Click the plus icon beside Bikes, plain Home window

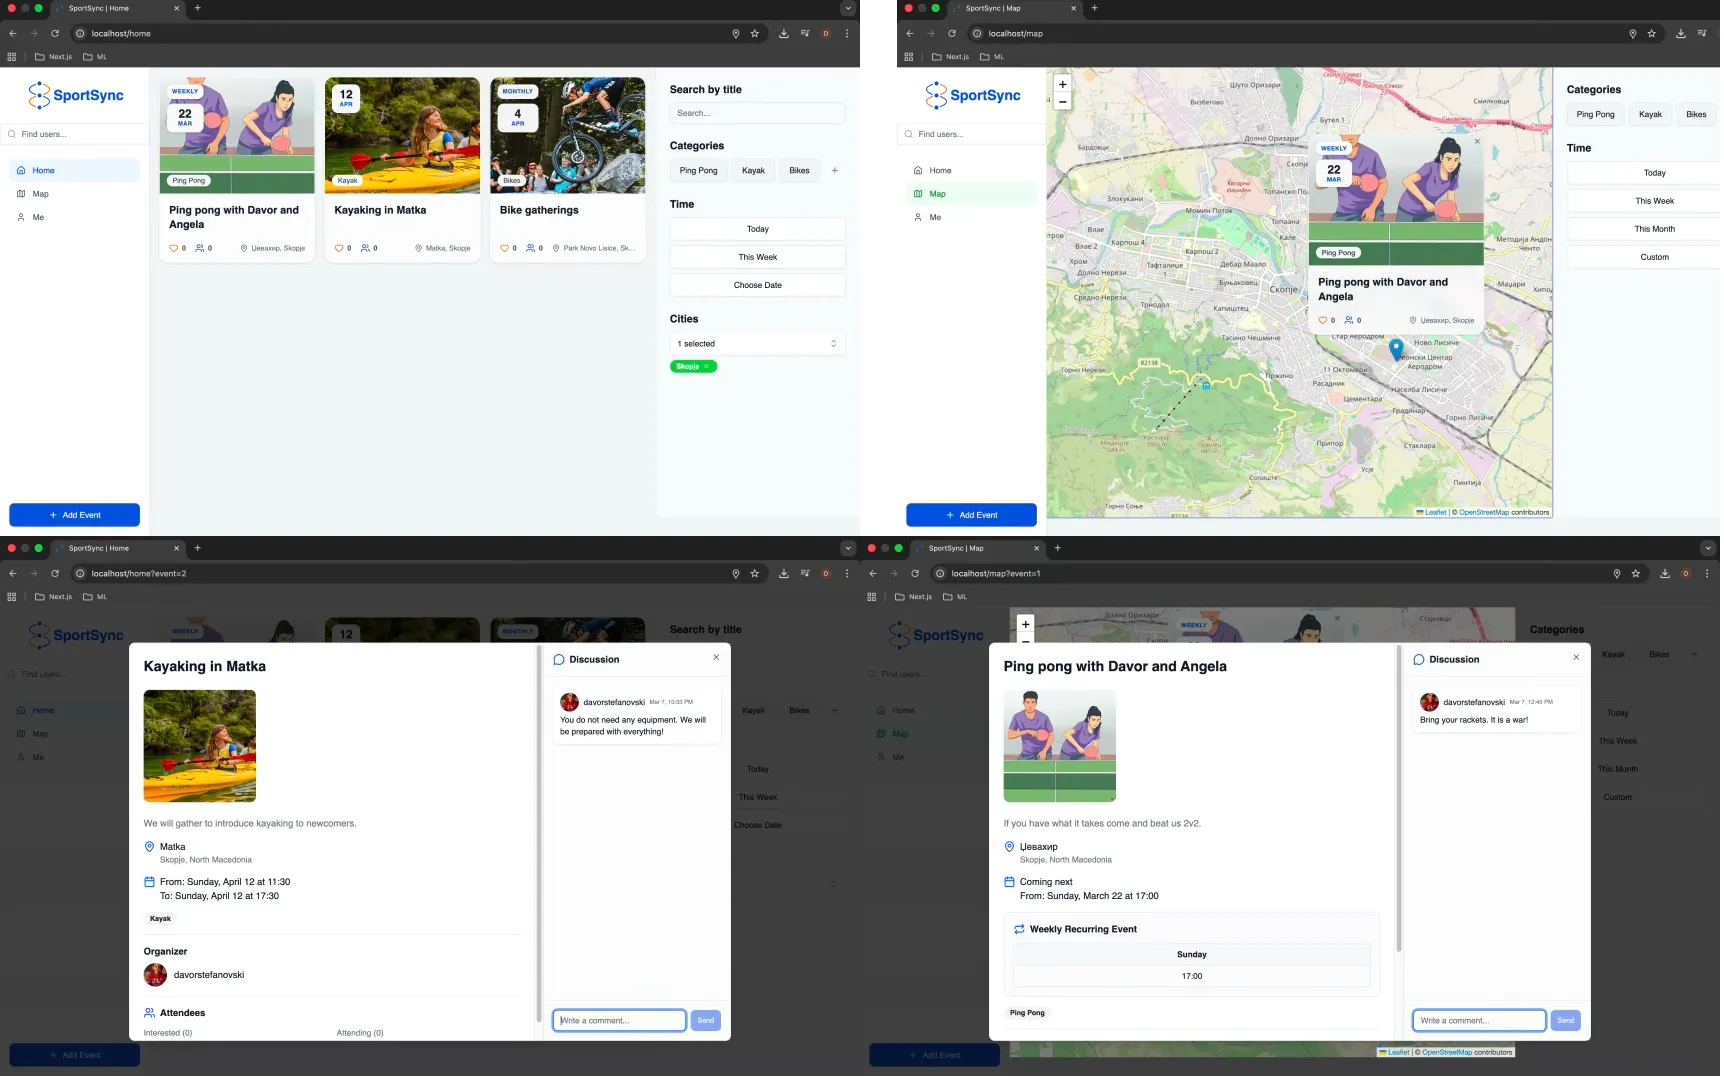[836, 171]
